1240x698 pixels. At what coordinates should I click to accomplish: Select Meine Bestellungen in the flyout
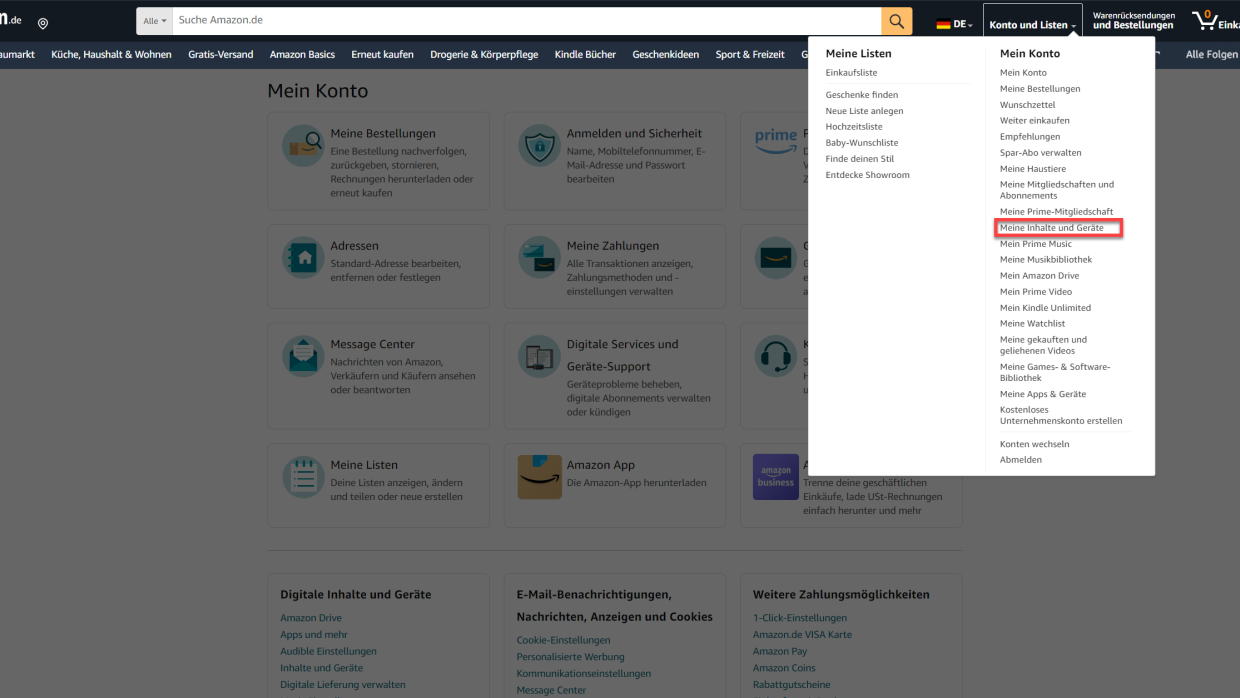point(1040,89)
